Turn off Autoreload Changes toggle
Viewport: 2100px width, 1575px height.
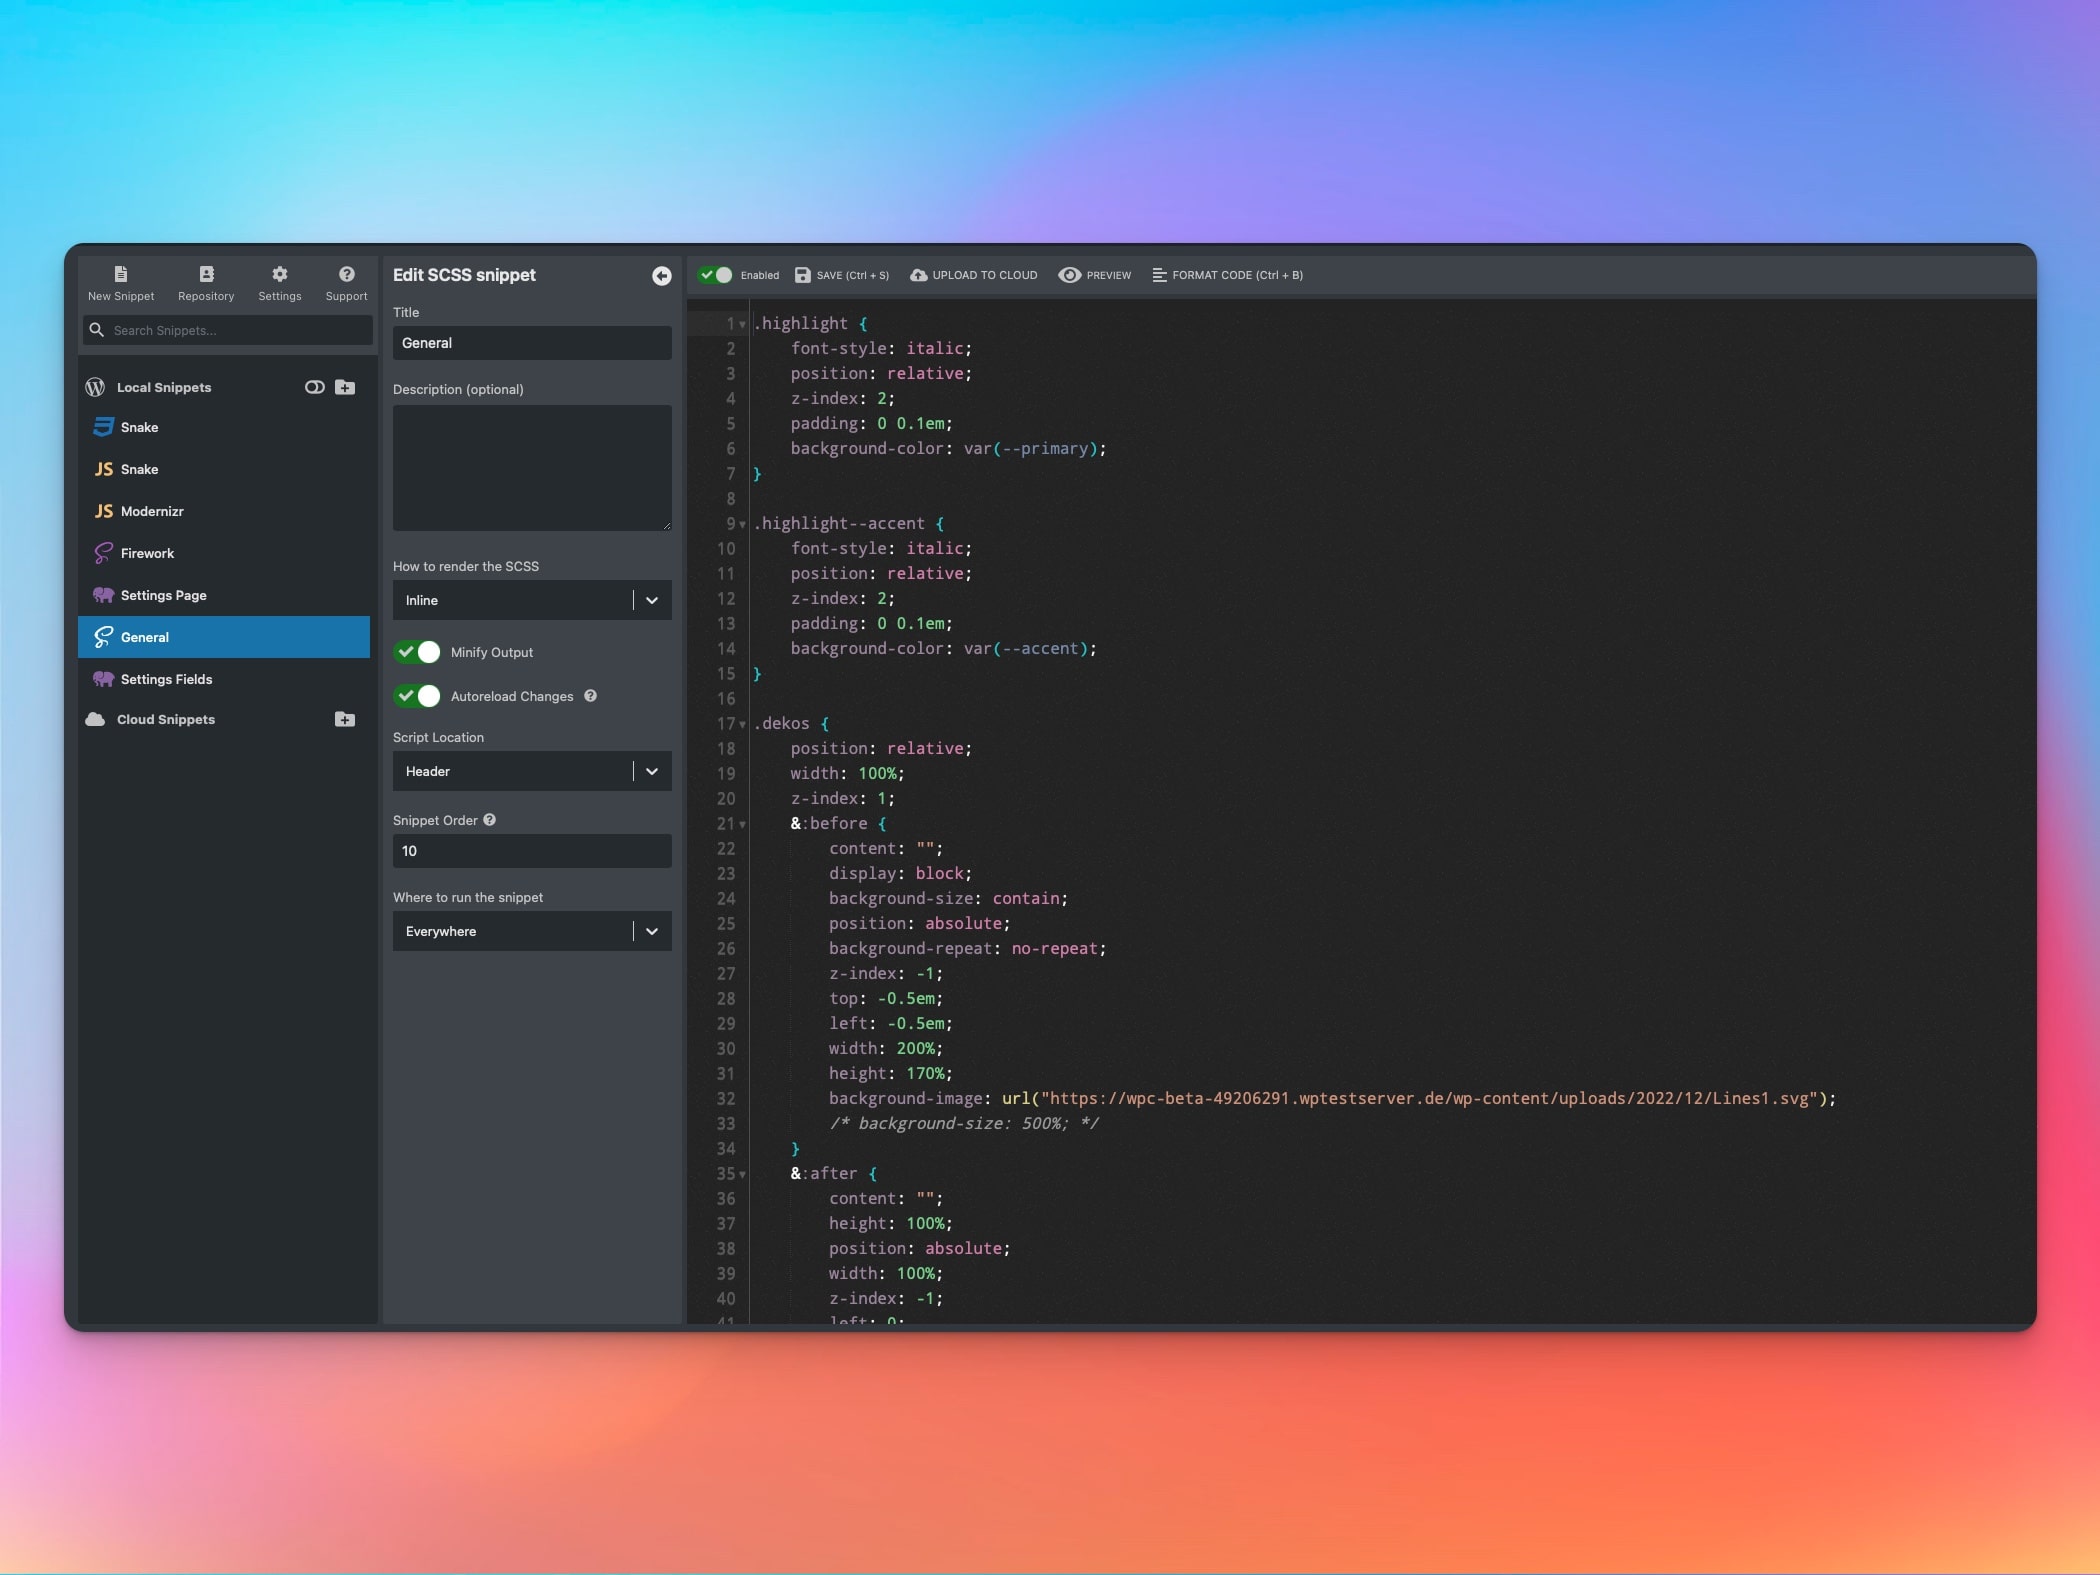click(x=417, y=696)
